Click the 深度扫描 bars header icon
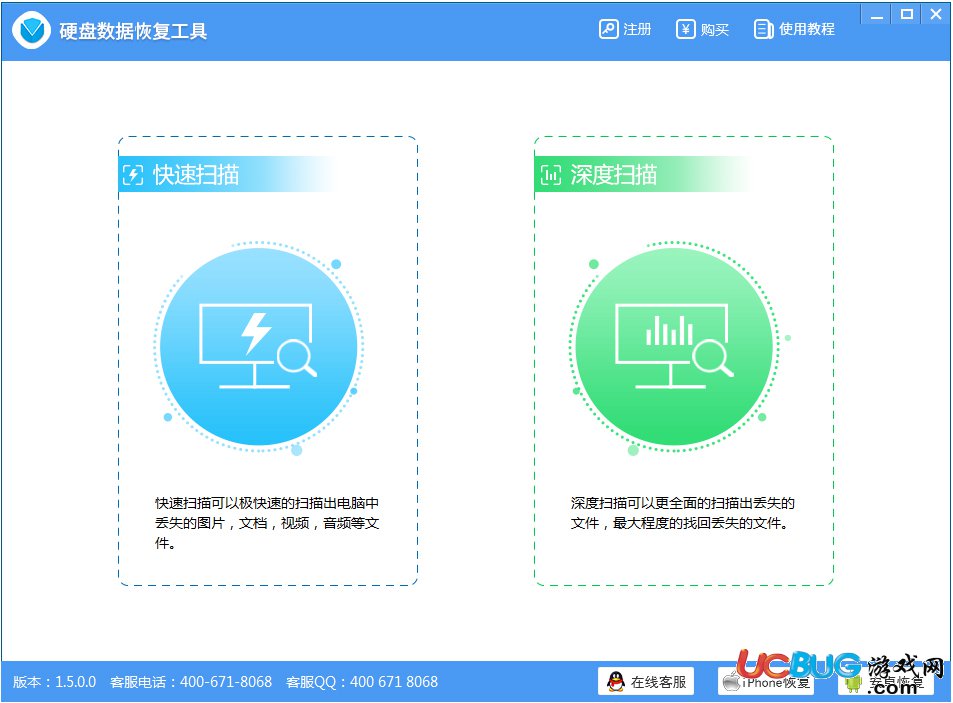This screenshot has width=953, height=703. pyautogui.click(x=551, y=175)
